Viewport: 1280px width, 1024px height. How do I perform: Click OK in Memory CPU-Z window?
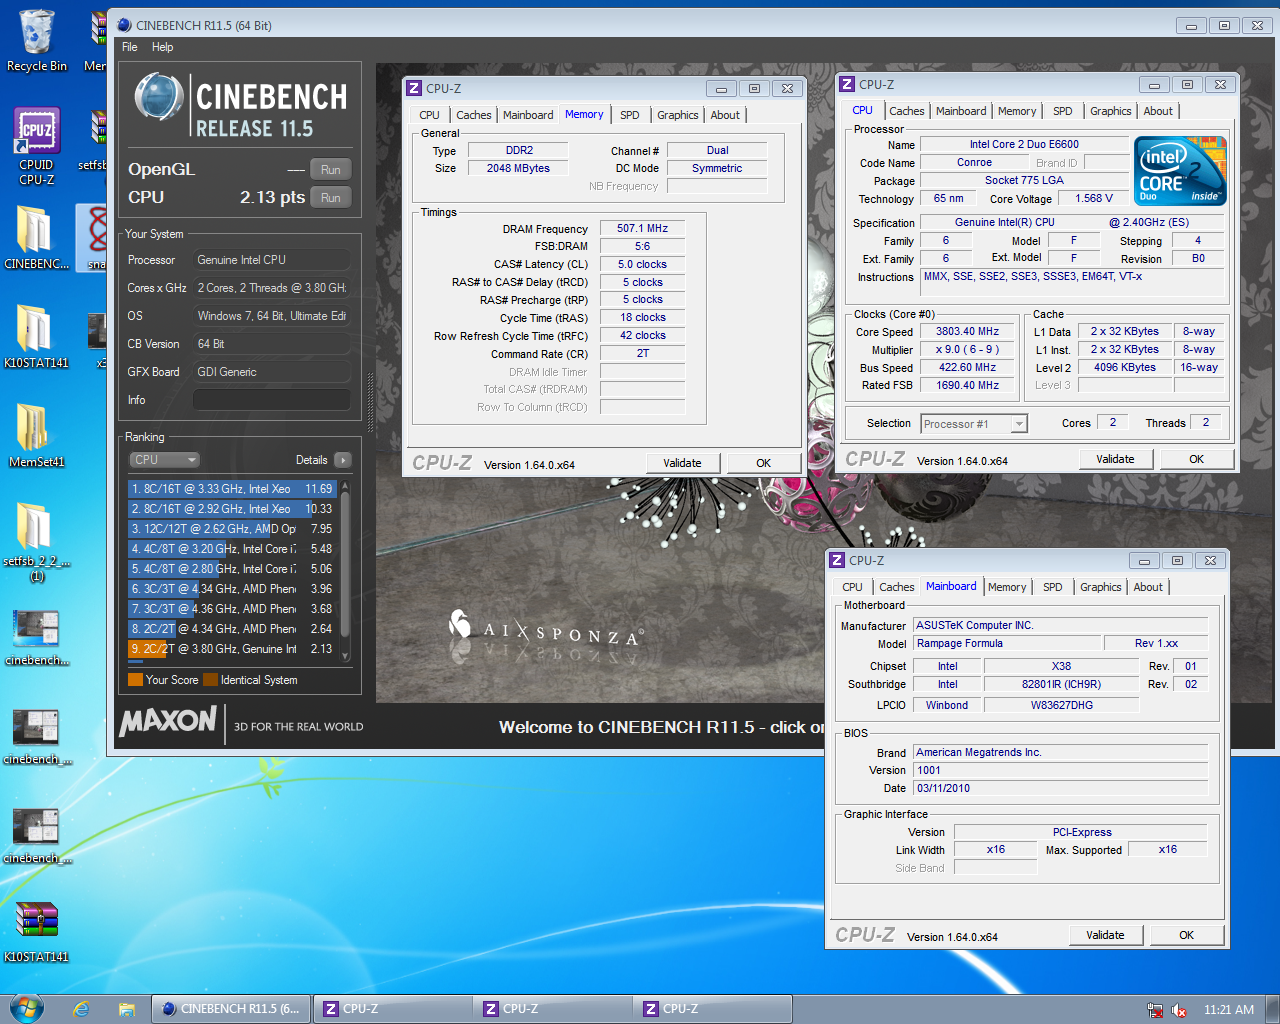pos(763,463)
